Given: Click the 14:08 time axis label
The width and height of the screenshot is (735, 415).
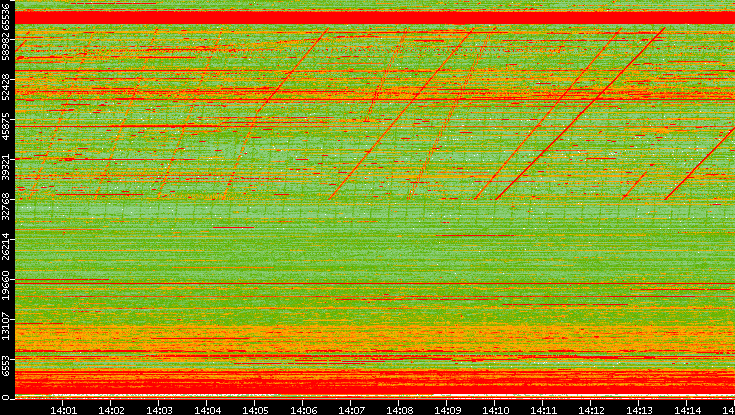Looking at the screenshot, I should click(399, 410).
